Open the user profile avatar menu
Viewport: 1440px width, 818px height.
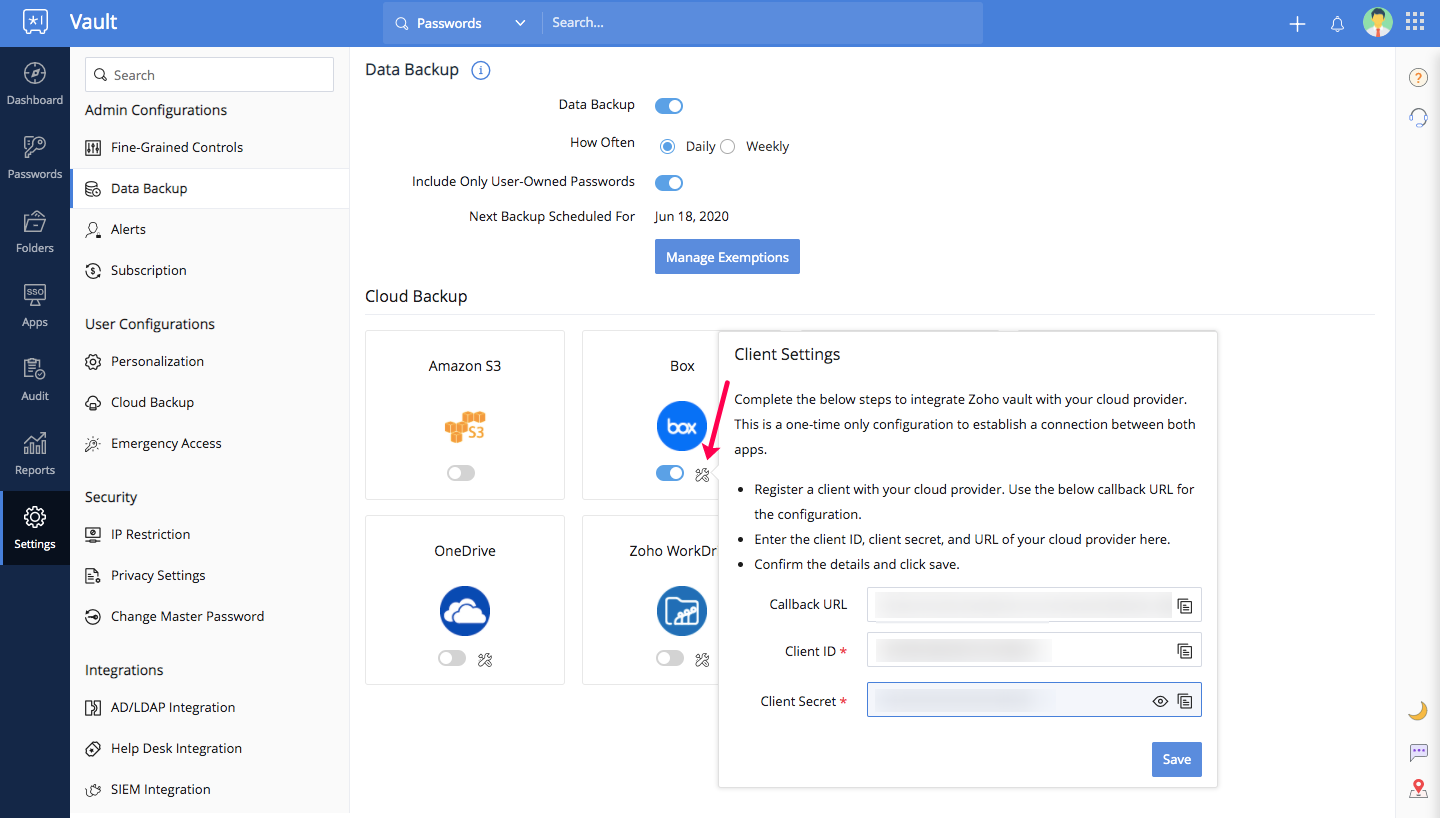coord(1377,23)
